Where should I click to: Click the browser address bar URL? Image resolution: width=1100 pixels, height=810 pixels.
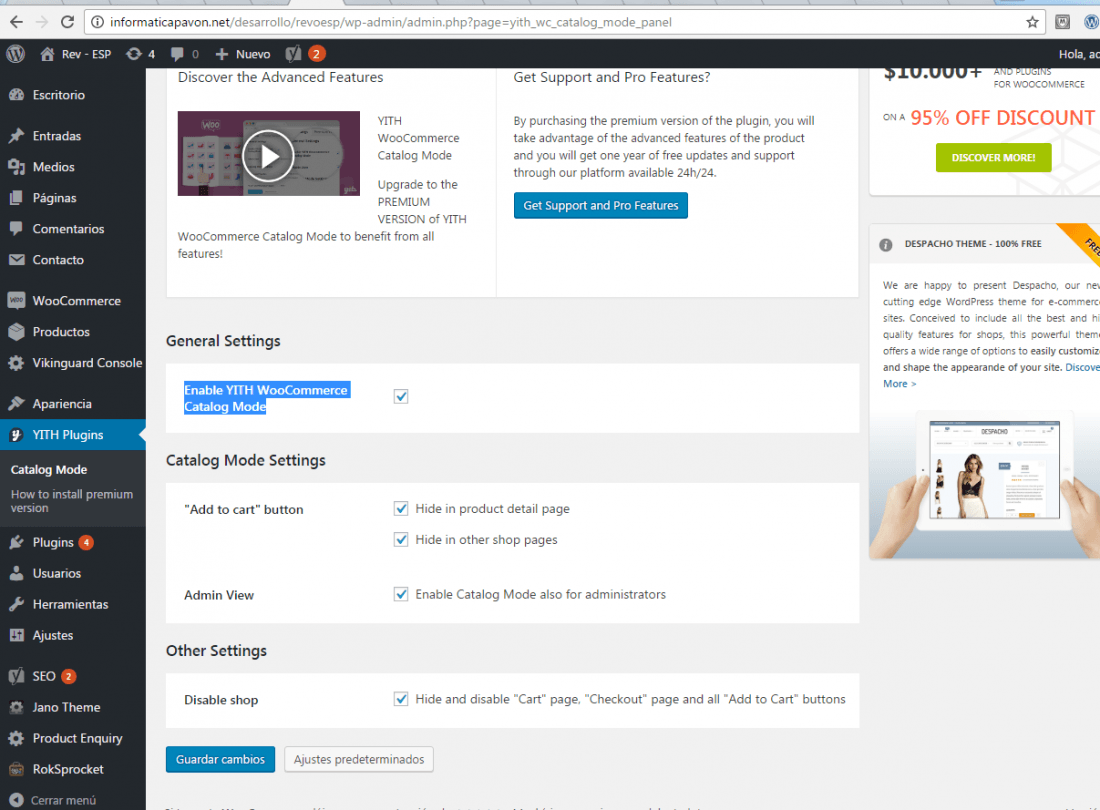(x=390, y=22)
